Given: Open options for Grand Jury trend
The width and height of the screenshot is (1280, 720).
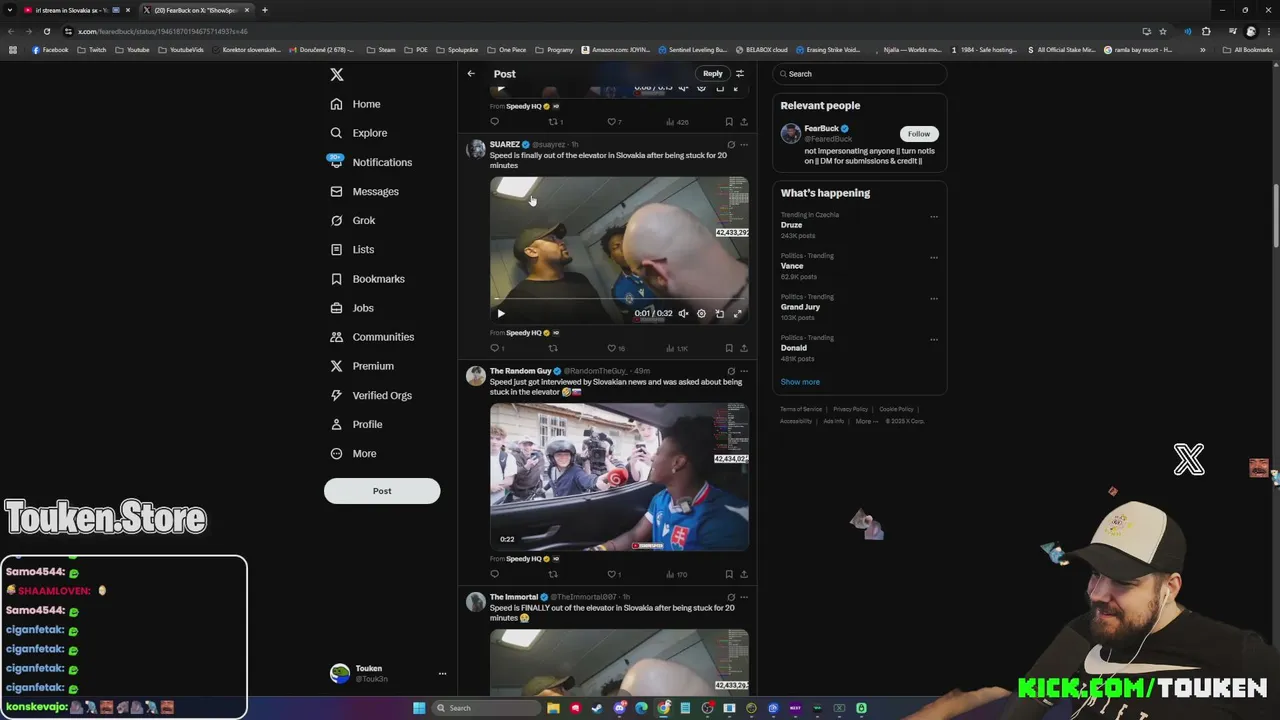Looking at the screenshot, I should coord(934,298).
